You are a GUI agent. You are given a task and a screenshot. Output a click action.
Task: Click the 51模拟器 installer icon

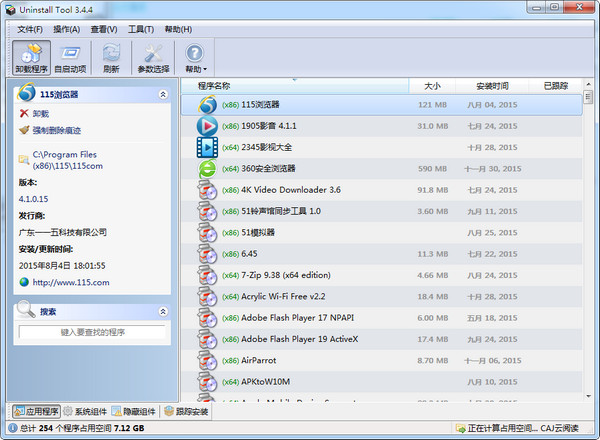207,233
